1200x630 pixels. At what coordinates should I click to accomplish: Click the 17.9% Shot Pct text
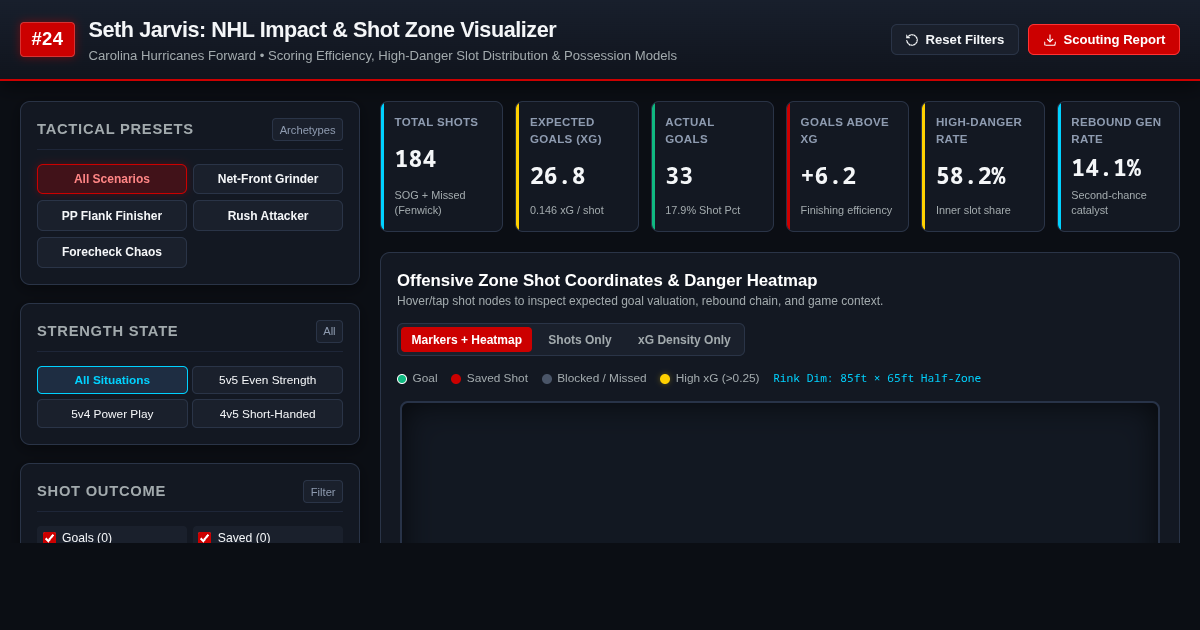tap(702, 210)
